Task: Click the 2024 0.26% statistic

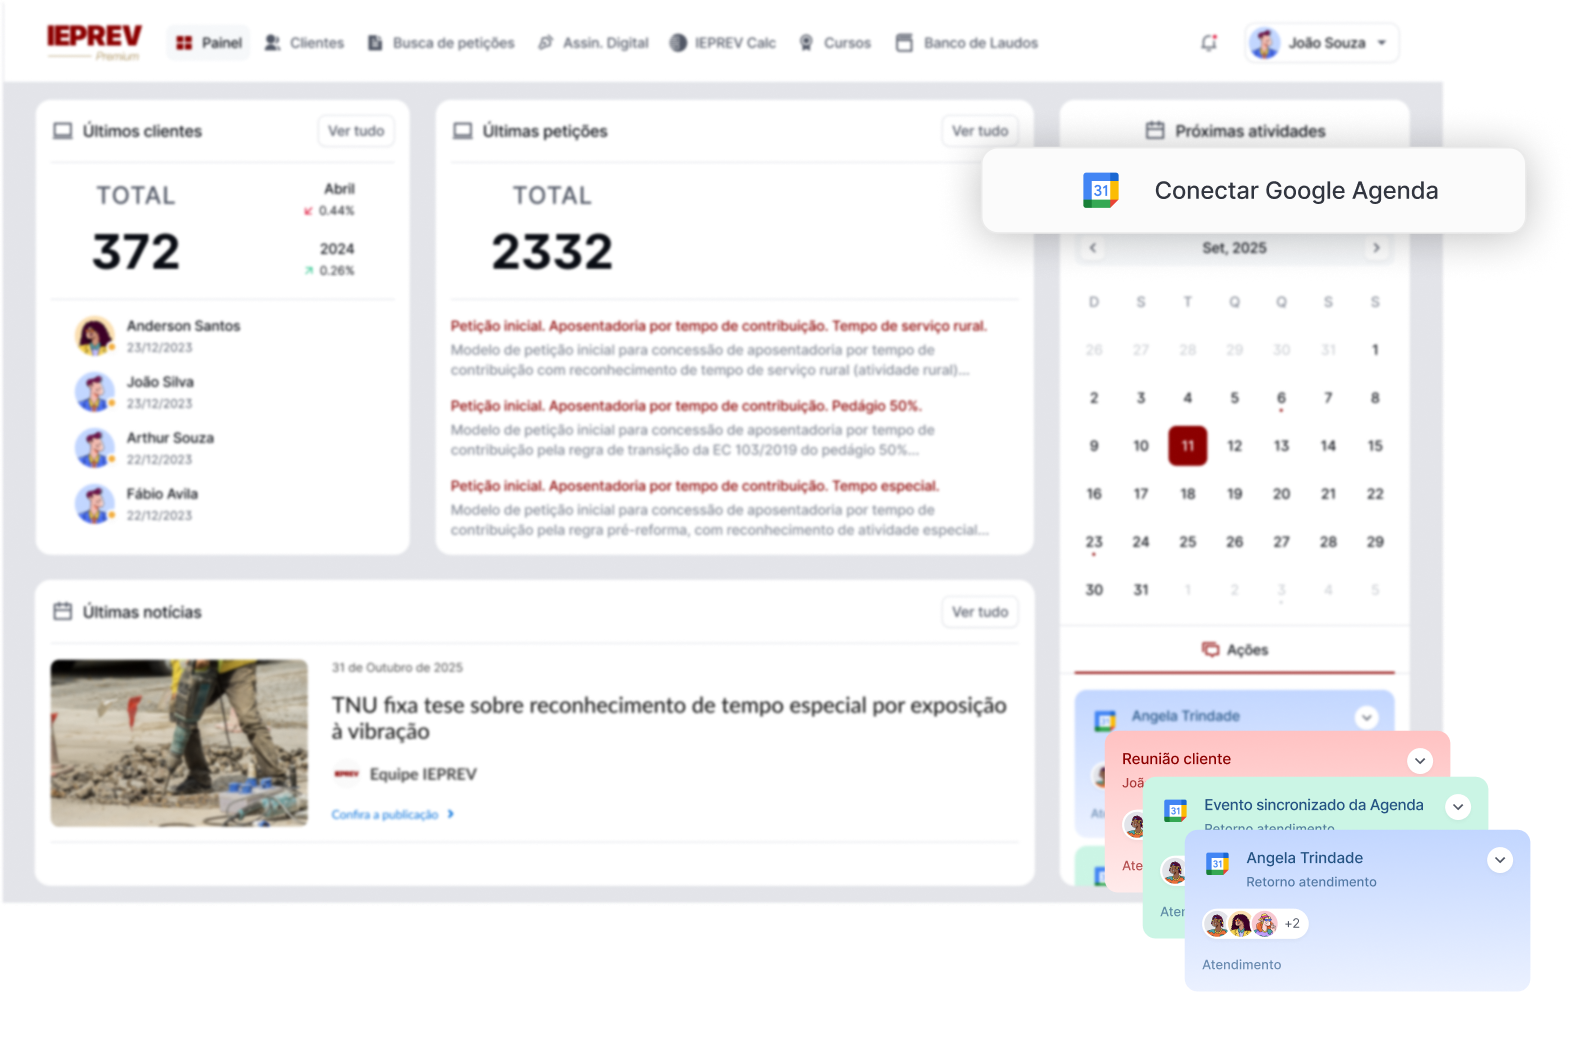Action: 332,259
